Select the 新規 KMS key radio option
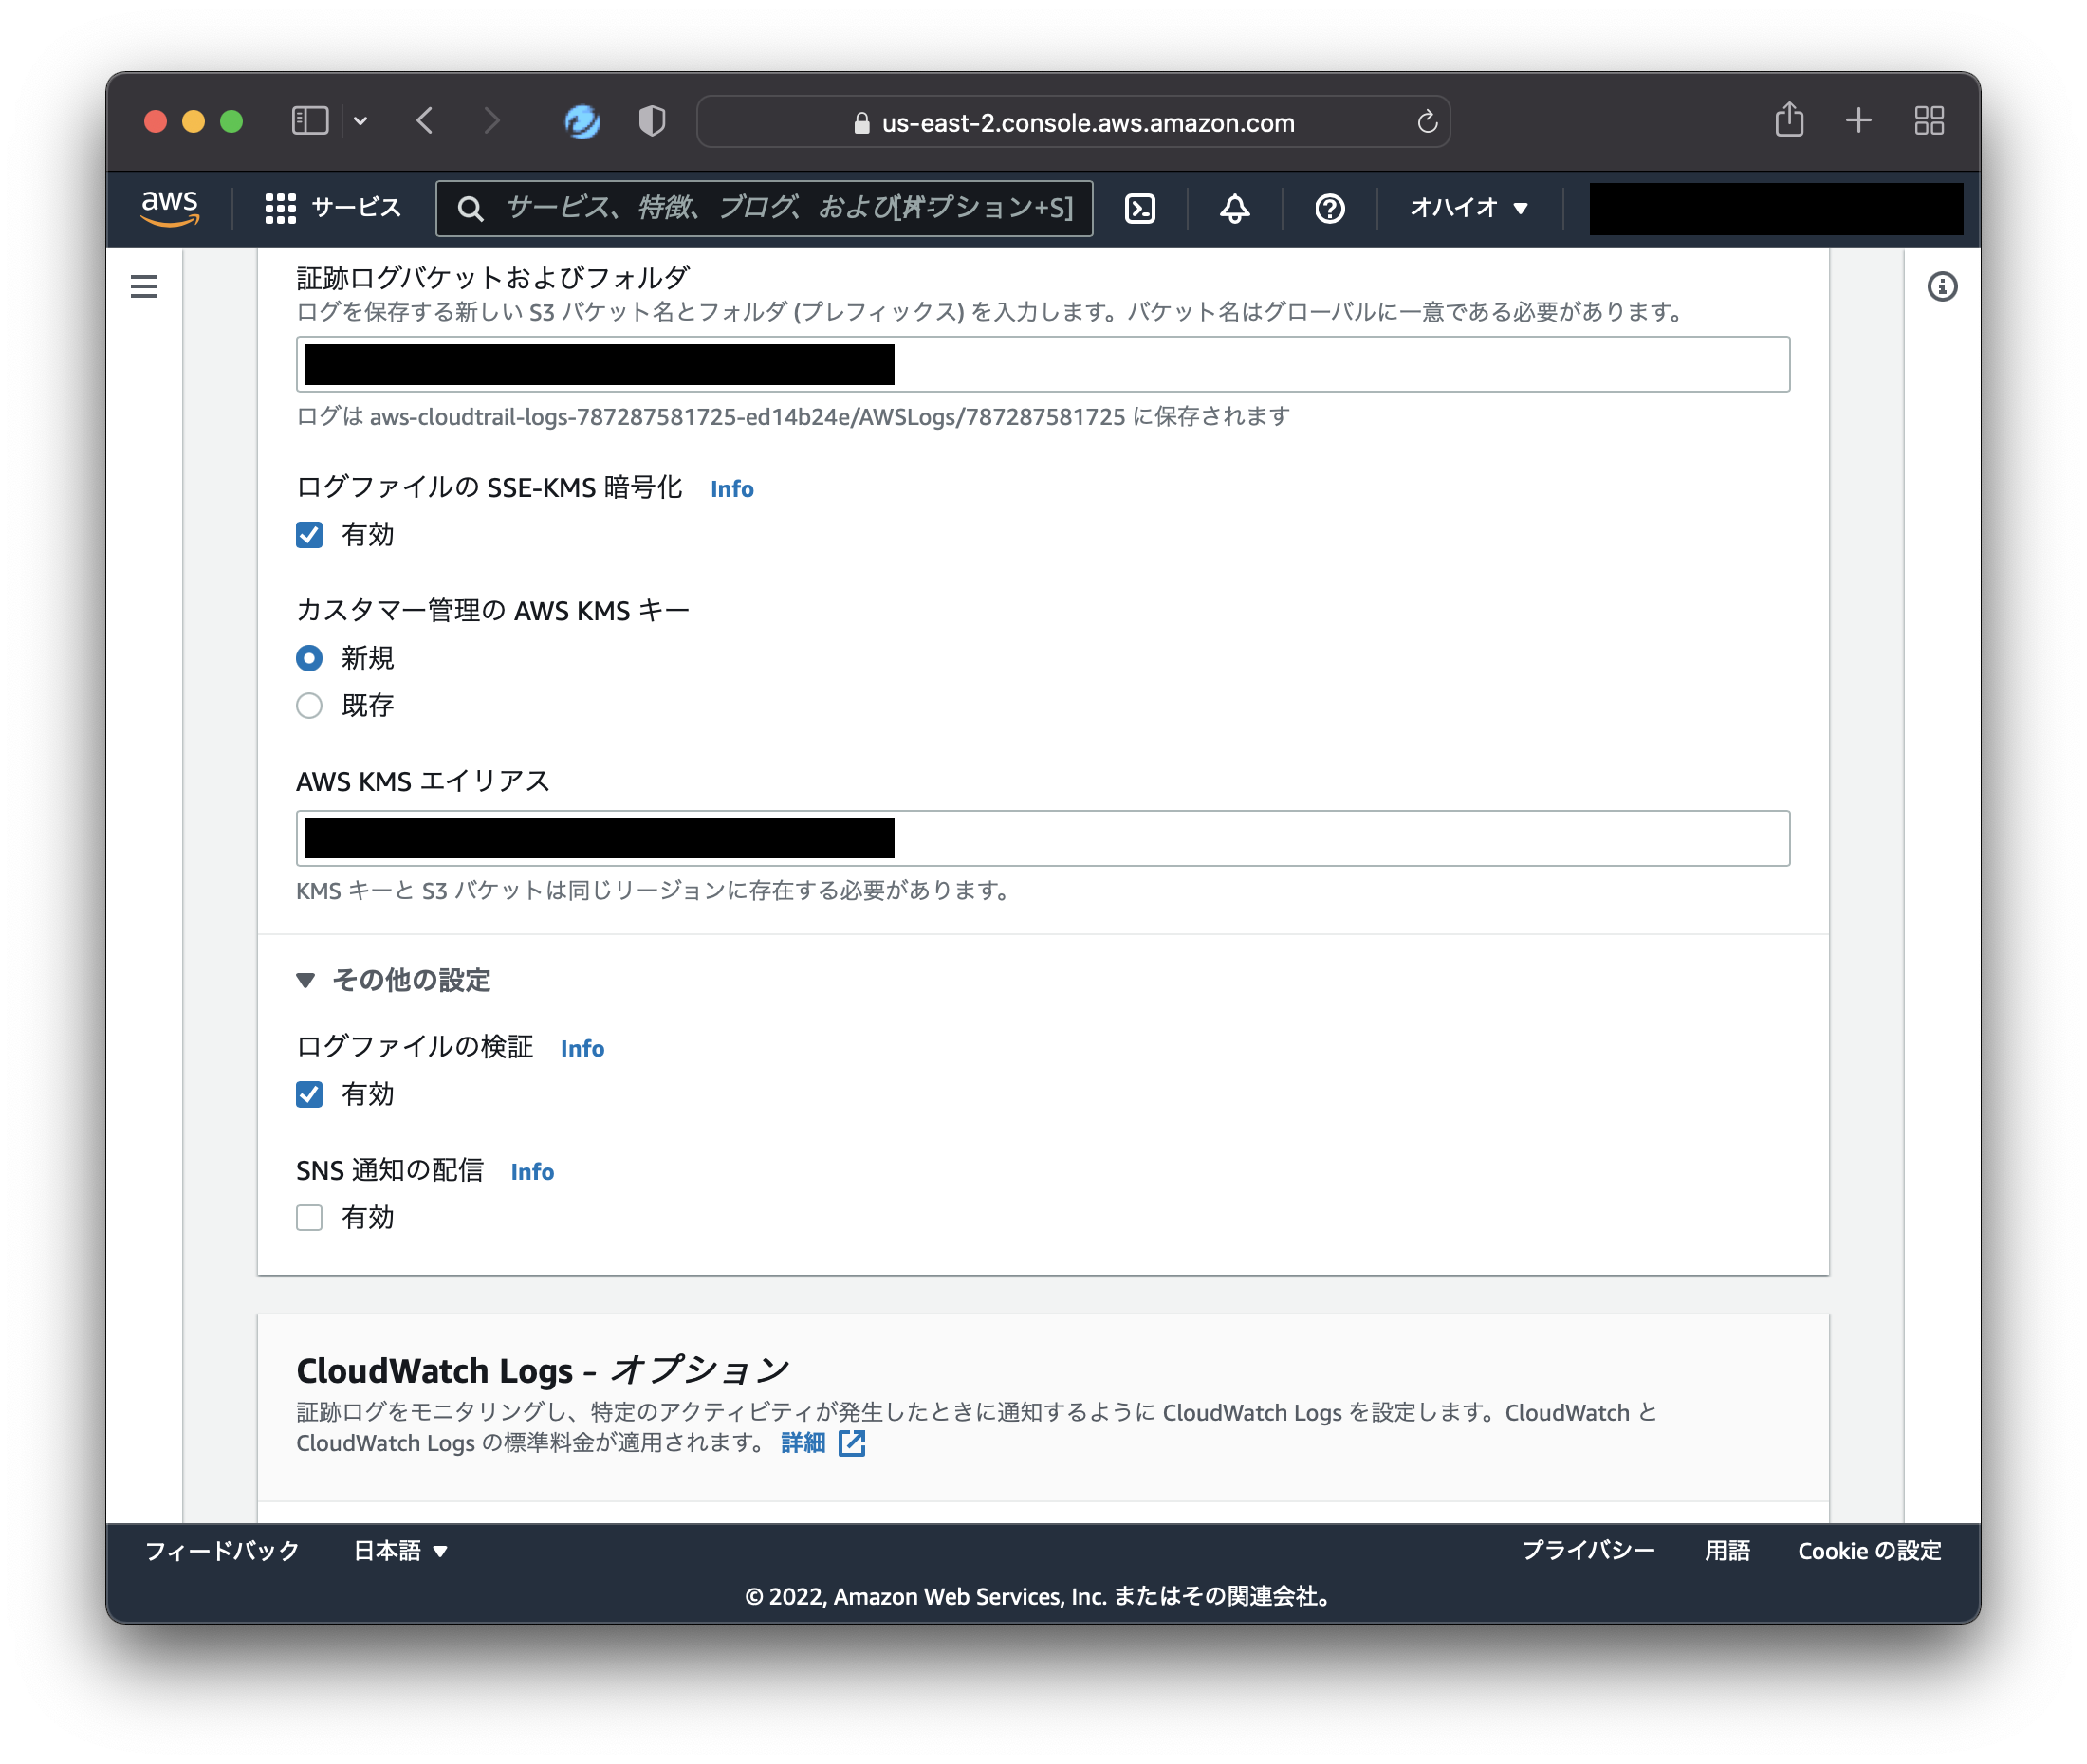2087x1764 pixels. pyautogui.click(x=309, y=657)
